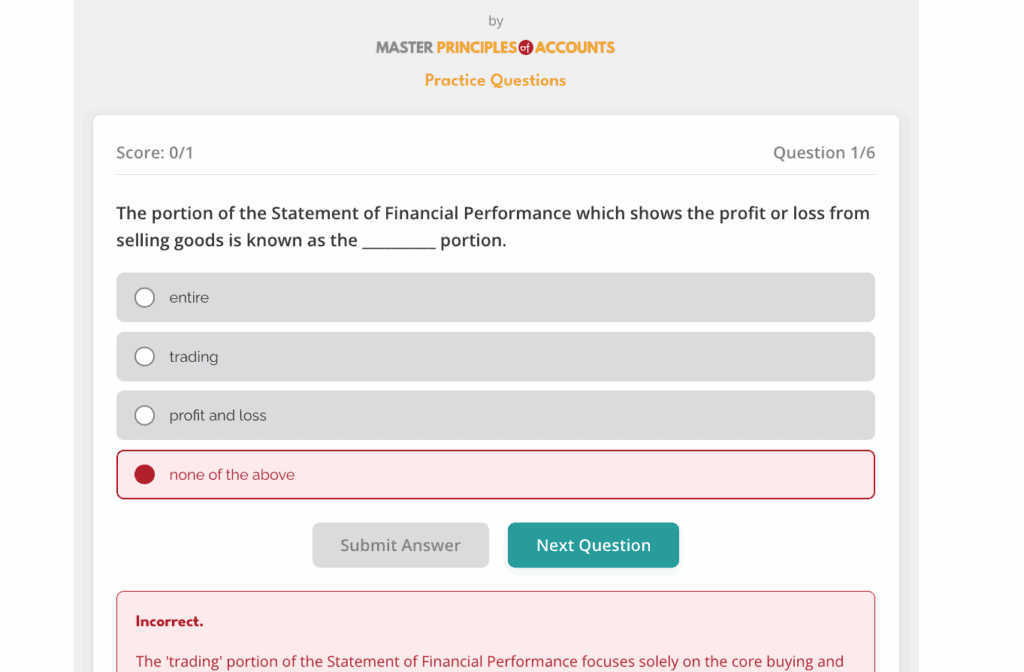
Task: Click the 'none of the above' label text
Action: [x=232, y=475]
